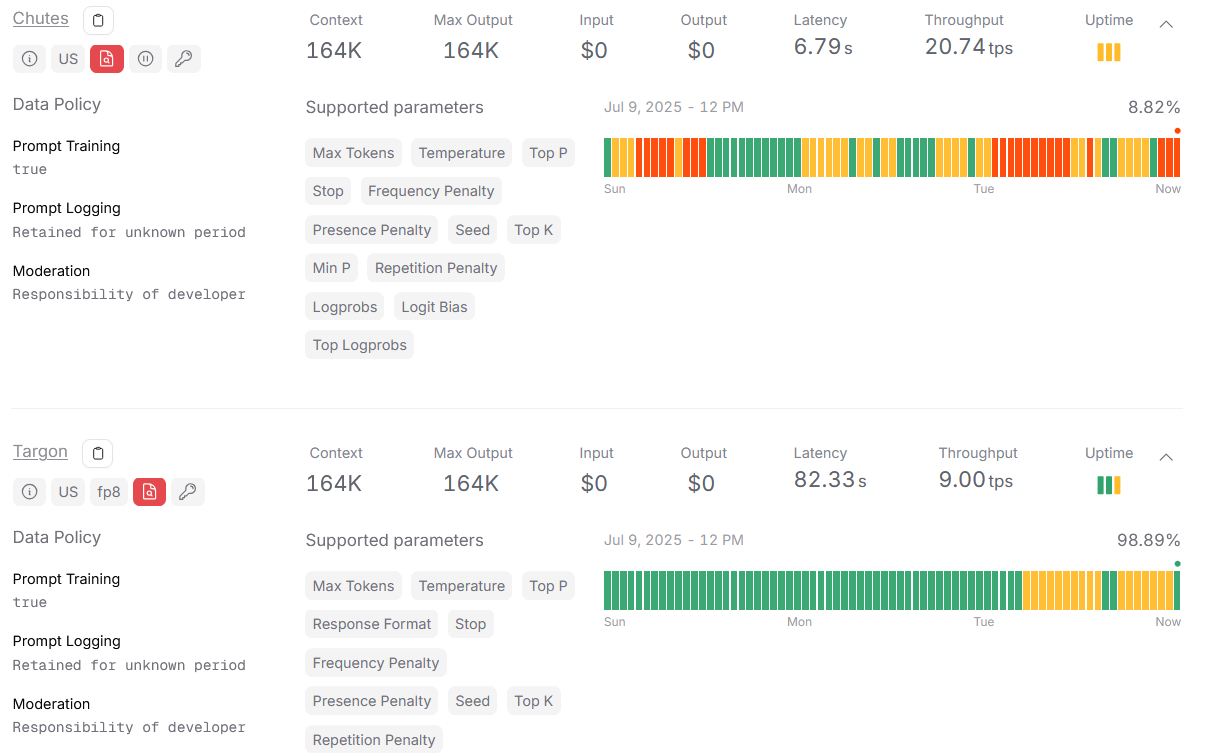
Task: Click the Top Logprobs parameter chip
Action: (360, 345)
